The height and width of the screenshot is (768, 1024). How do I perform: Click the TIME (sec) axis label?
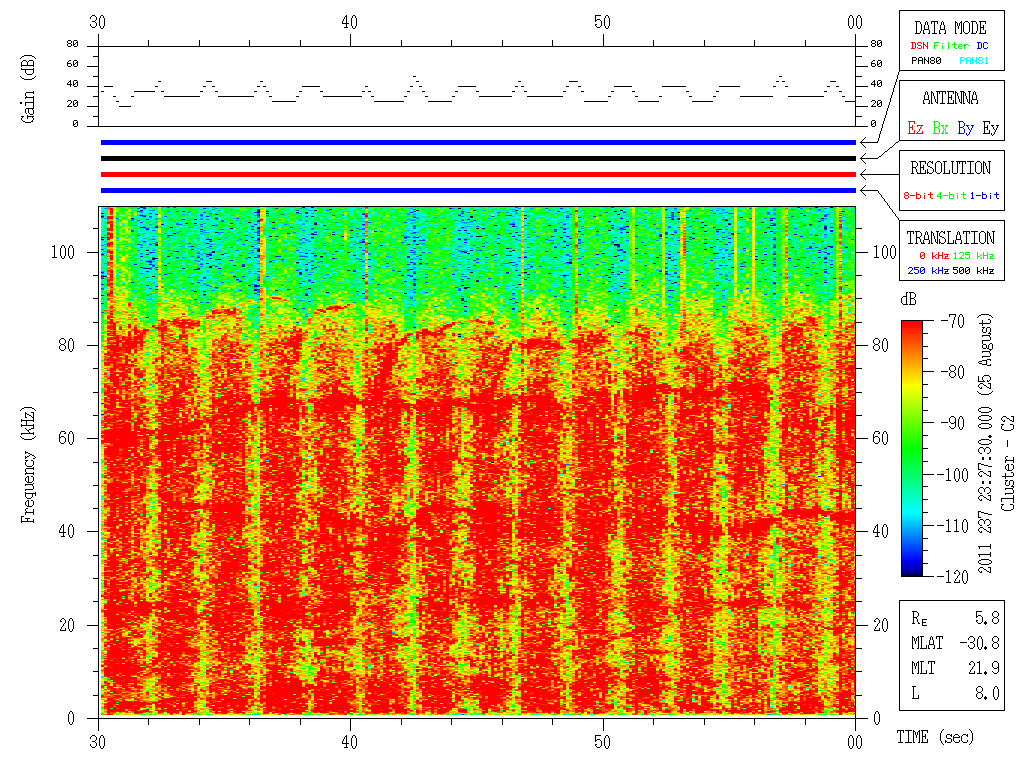click(x=934, y=738)
